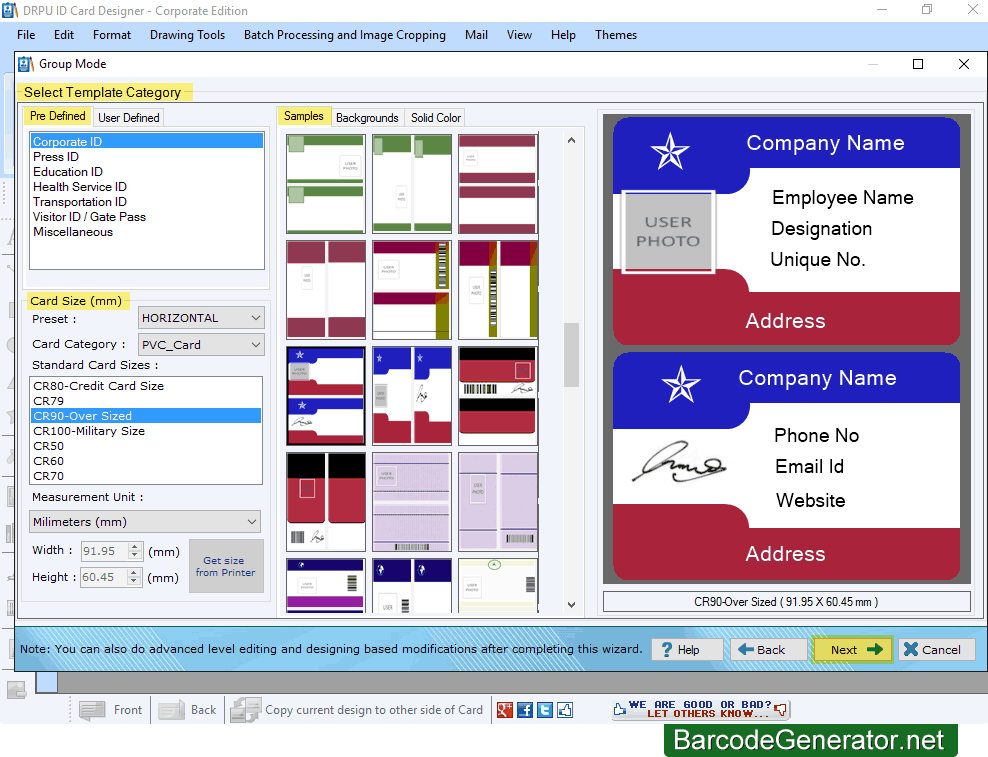Screen dimensions: 988x757
Task: Click the thumbs-up like icon
Action: [565, 710]
